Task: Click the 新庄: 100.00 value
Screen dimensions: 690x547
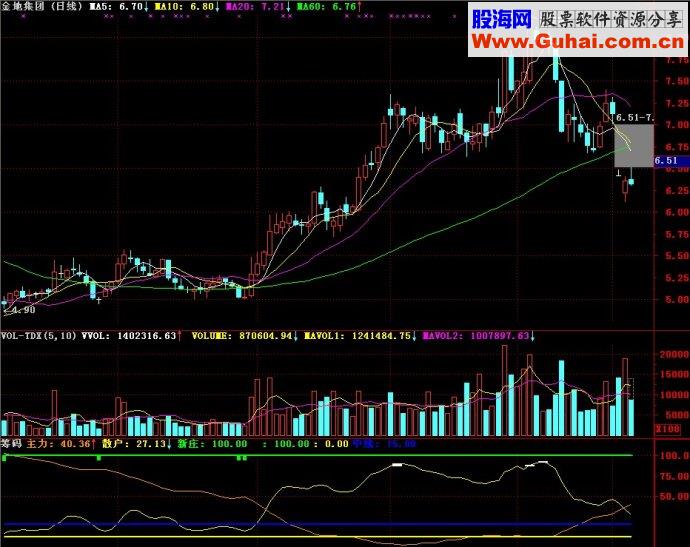Action: click(212, 444)
